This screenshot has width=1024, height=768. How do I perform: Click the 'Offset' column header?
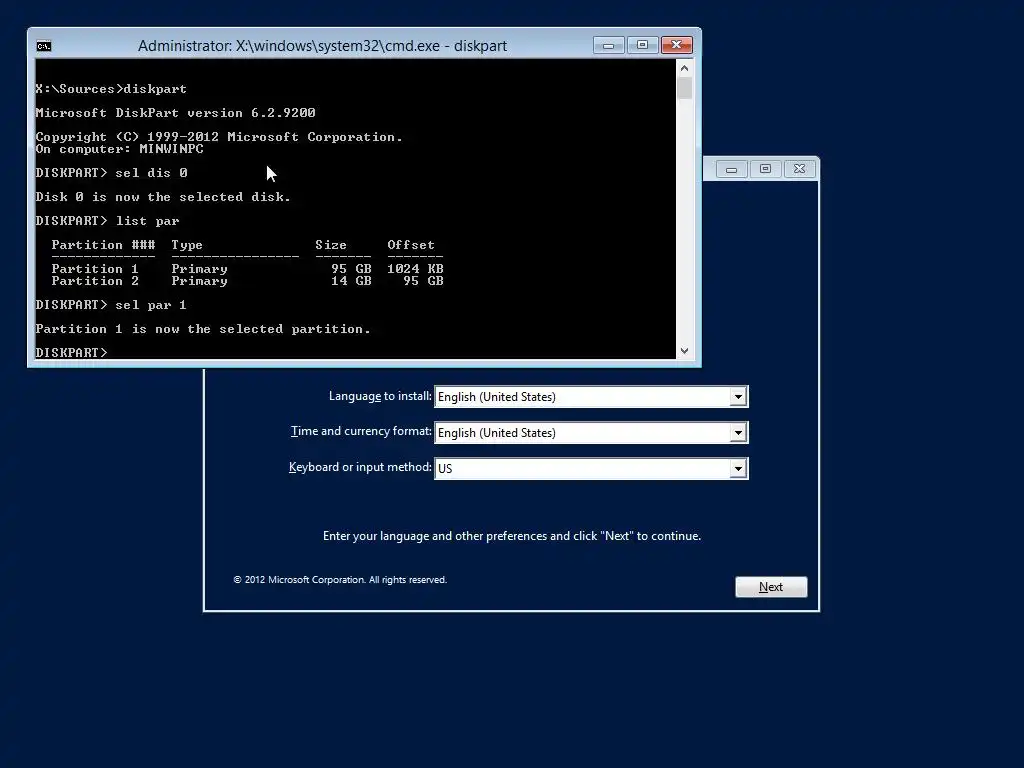[x=411, y=245]
